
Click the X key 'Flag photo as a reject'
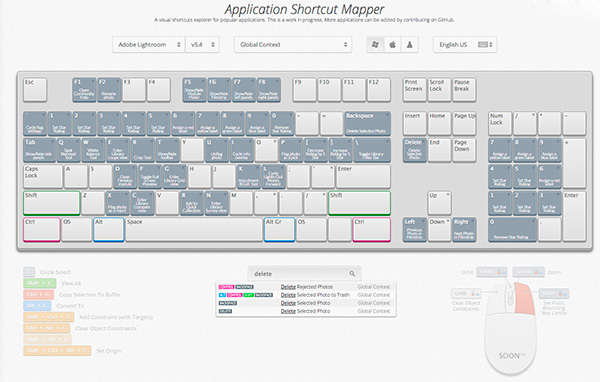coord(117,203)
